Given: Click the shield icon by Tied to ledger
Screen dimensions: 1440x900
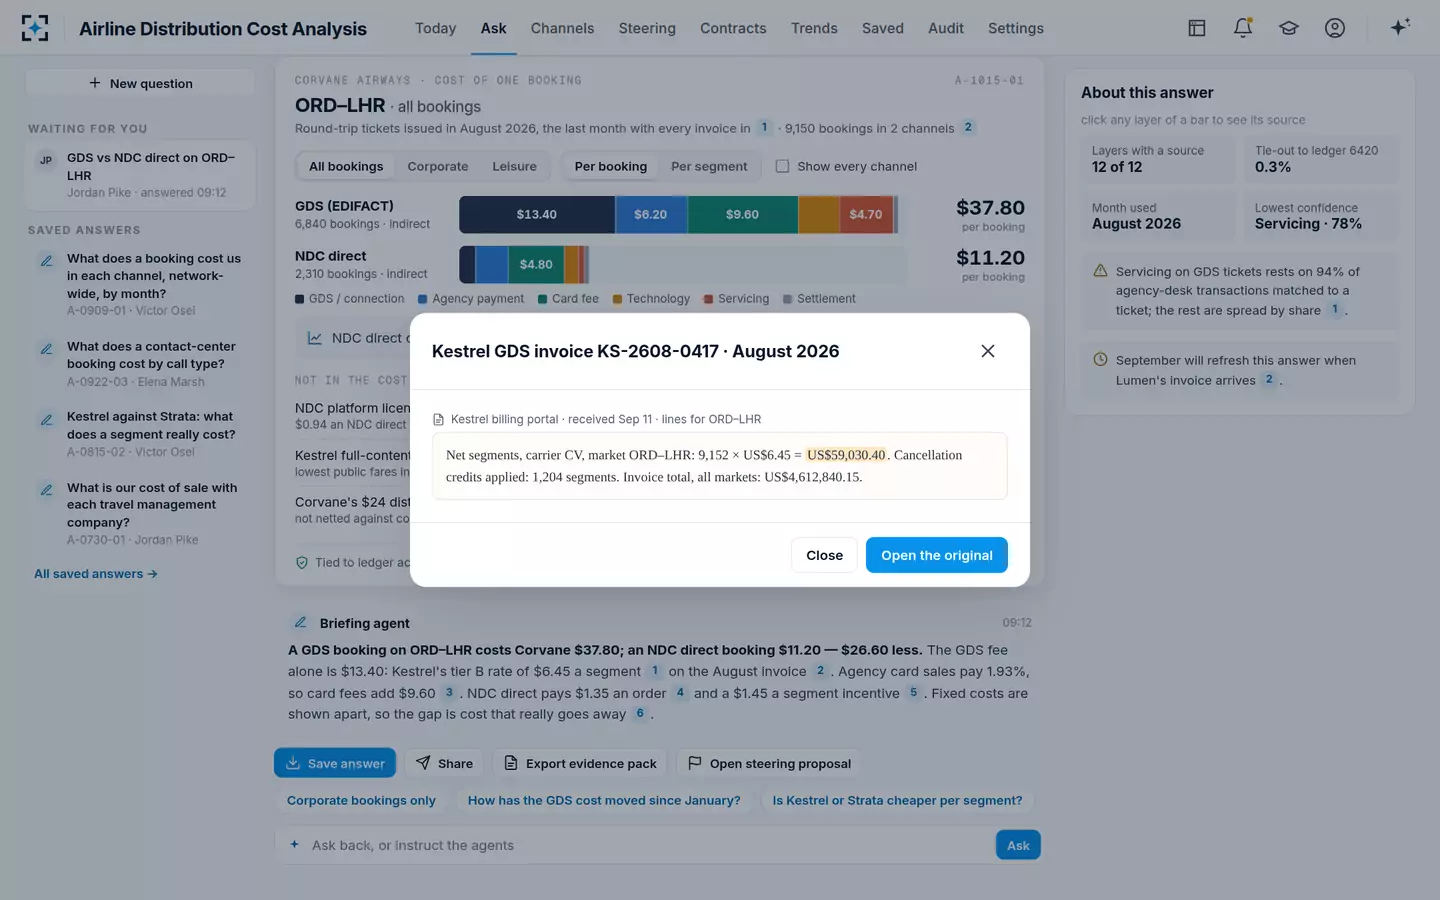Looking at the screenshot, I should pyautogui.click(x=302, y=563).
